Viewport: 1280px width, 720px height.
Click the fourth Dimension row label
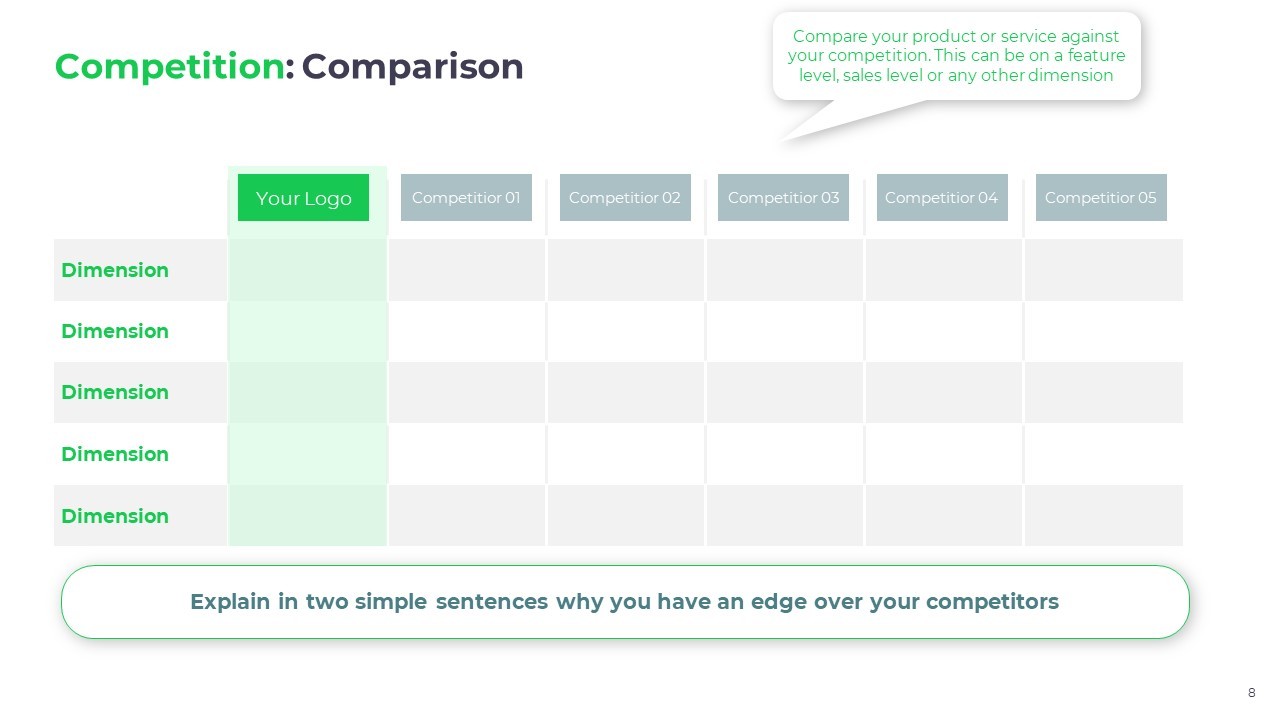pos(115,454)
